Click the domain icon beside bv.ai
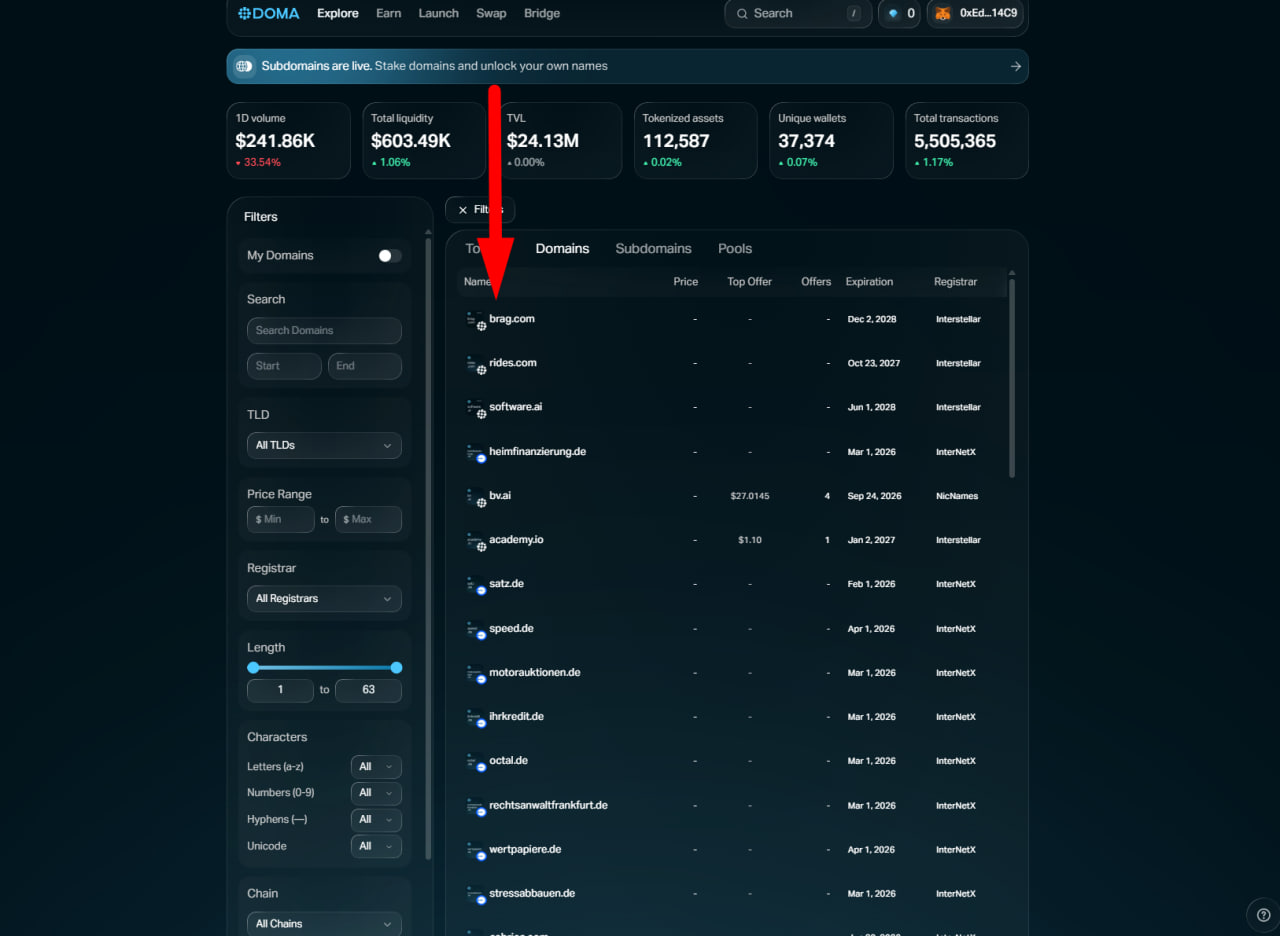 476,496
